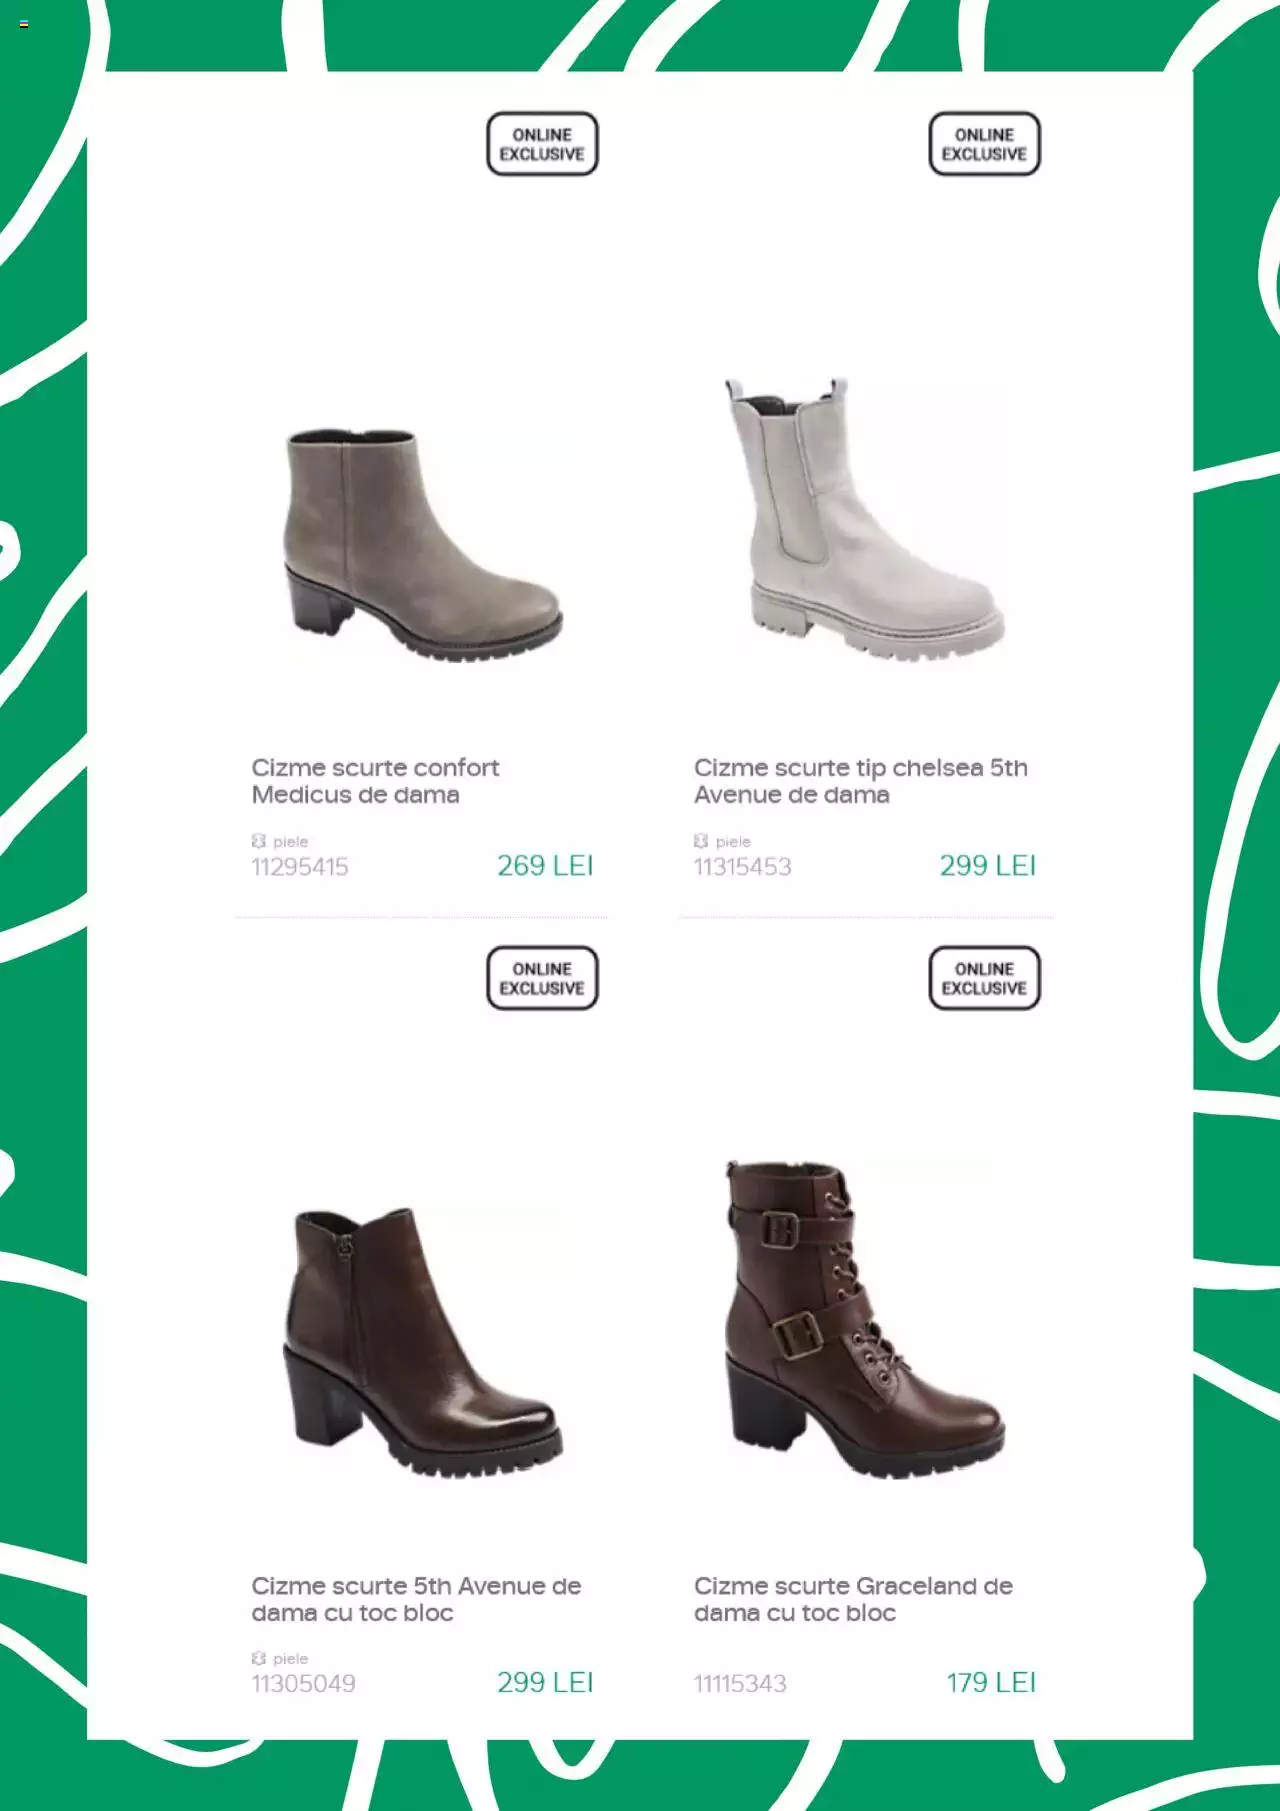Click Online Exclusive badge above 5th Avenue block-heel boot
Viewport: 1280px width, 1811px height.
click(542, 978)
